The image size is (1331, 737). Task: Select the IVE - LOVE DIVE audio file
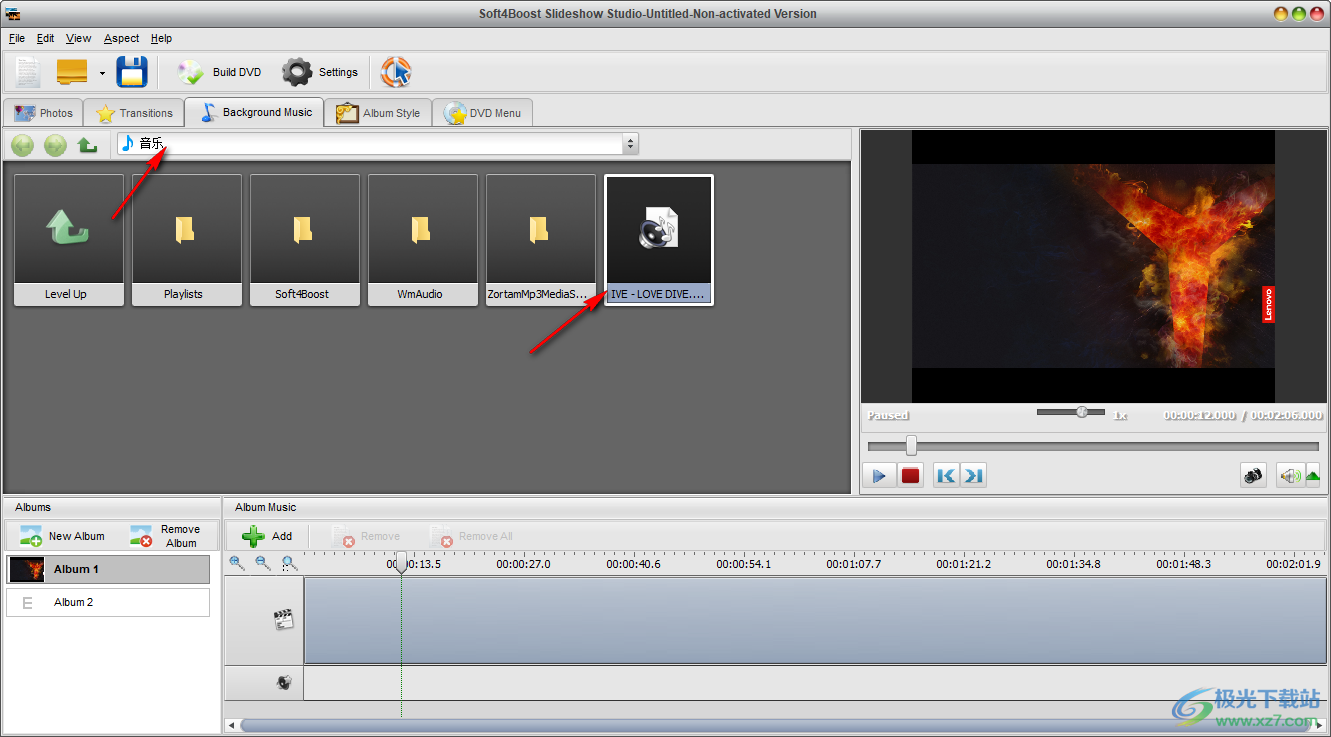pos(659,240)
